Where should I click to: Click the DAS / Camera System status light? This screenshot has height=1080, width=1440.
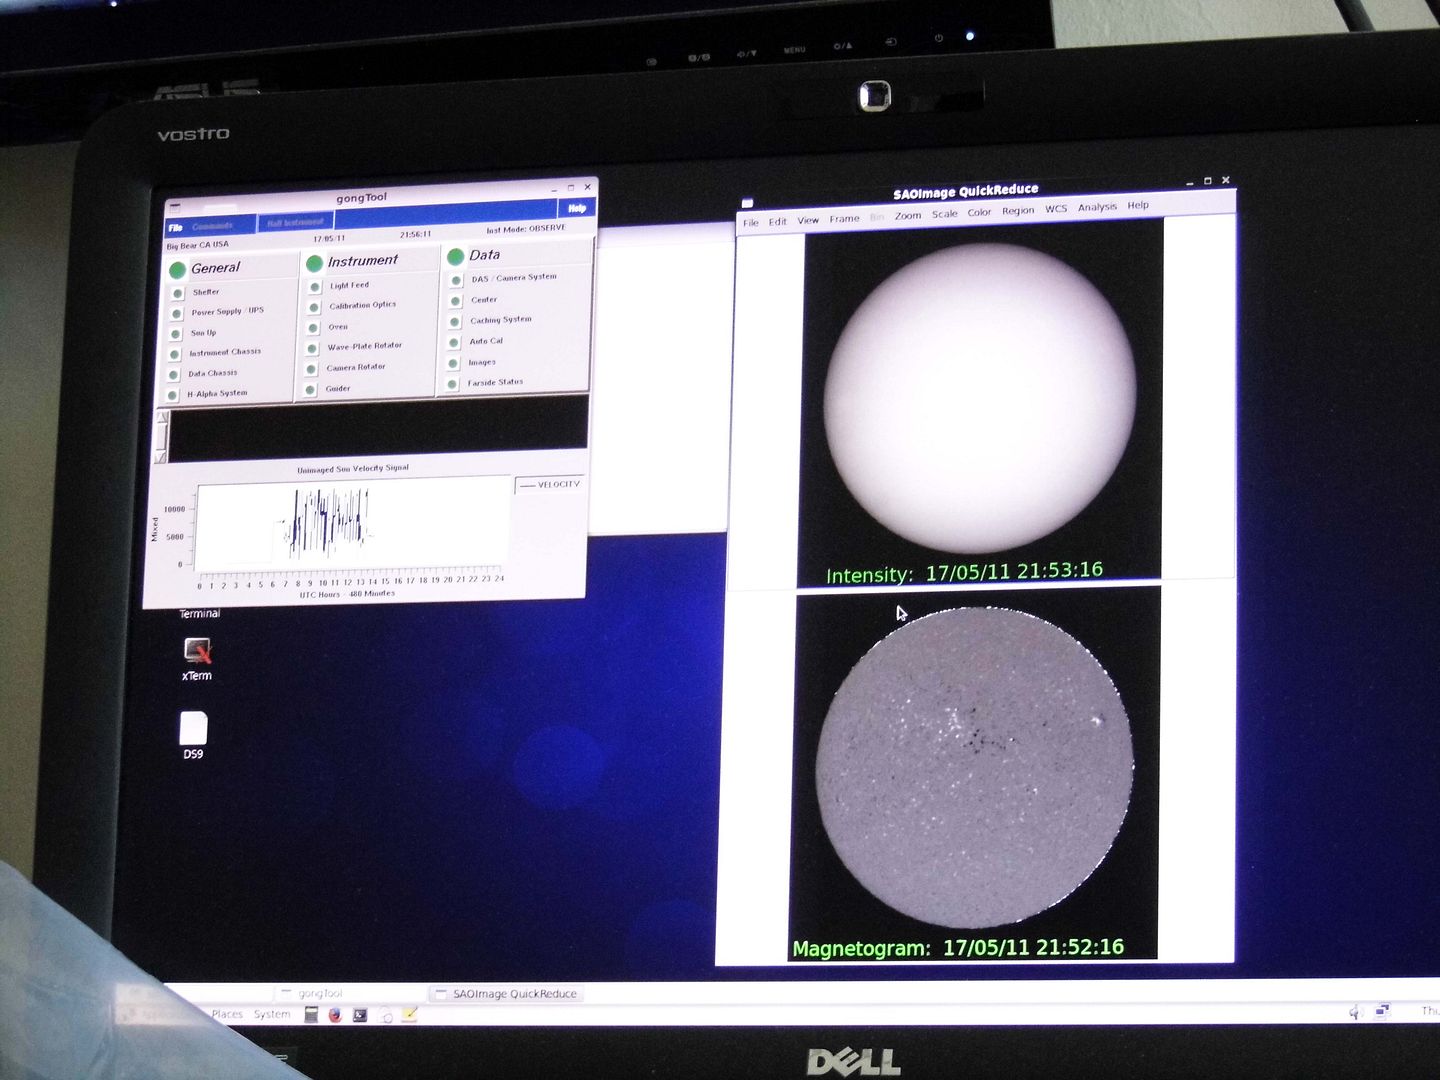457,280
